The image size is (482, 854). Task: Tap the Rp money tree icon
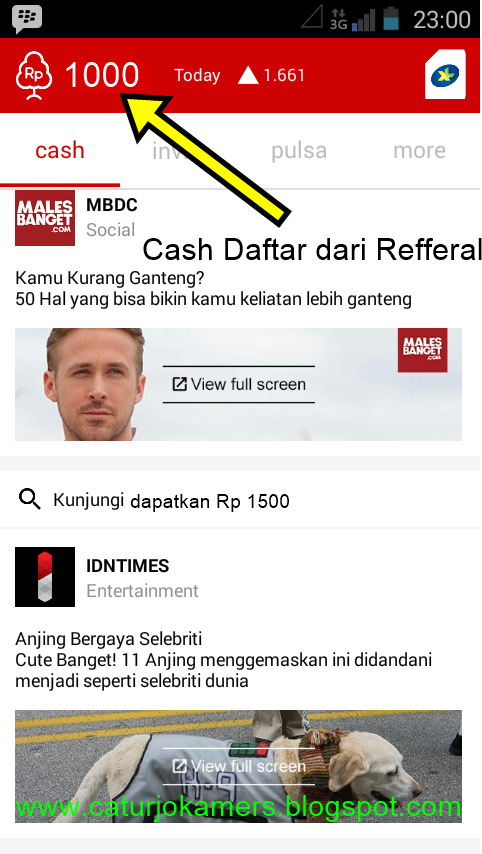click(x=34, y=76)
